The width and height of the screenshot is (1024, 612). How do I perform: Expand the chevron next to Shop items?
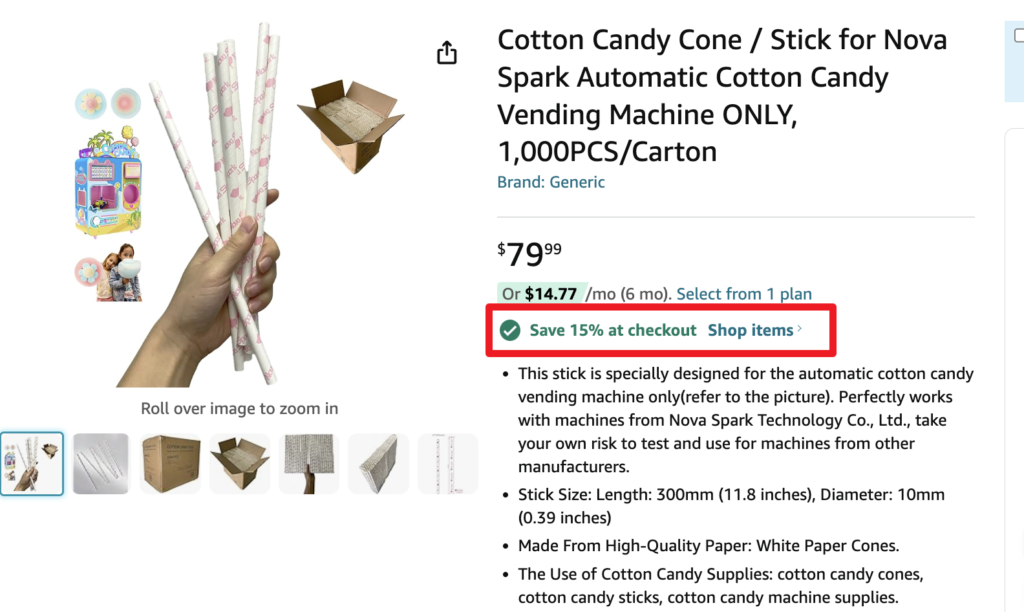[x=799, y=329]
